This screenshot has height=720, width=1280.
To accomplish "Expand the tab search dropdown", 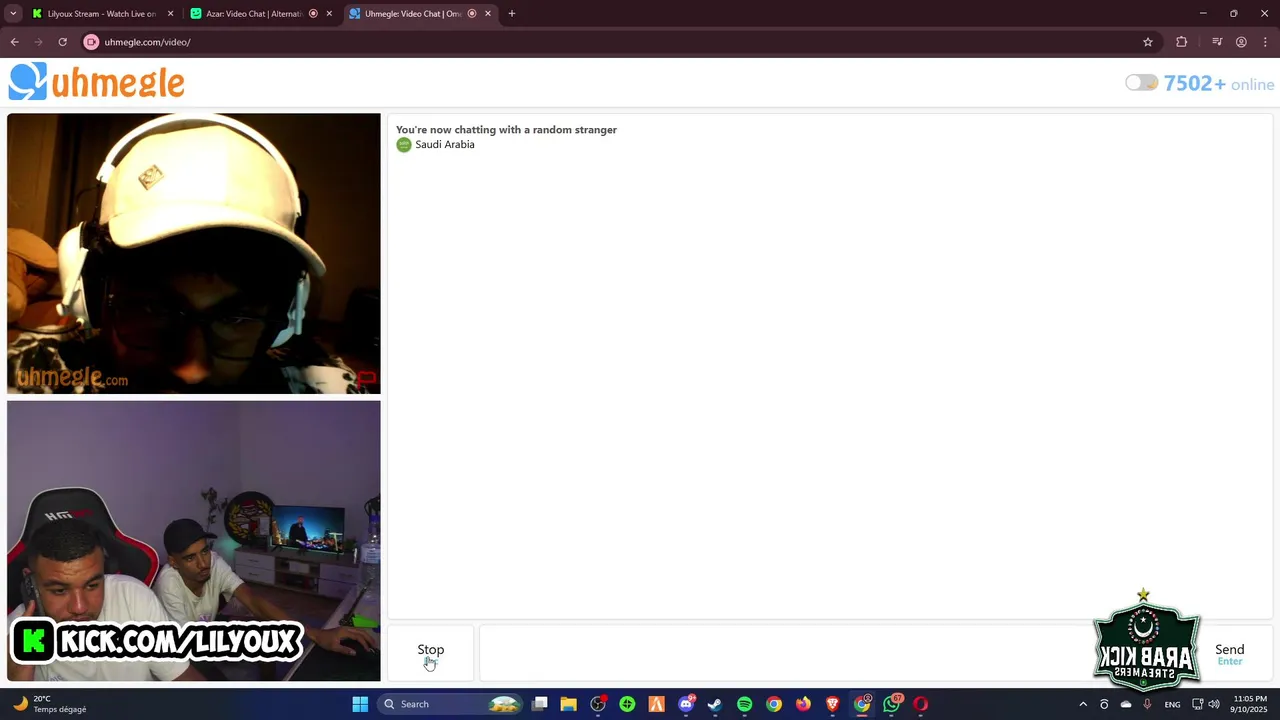I will pos(13,14).
